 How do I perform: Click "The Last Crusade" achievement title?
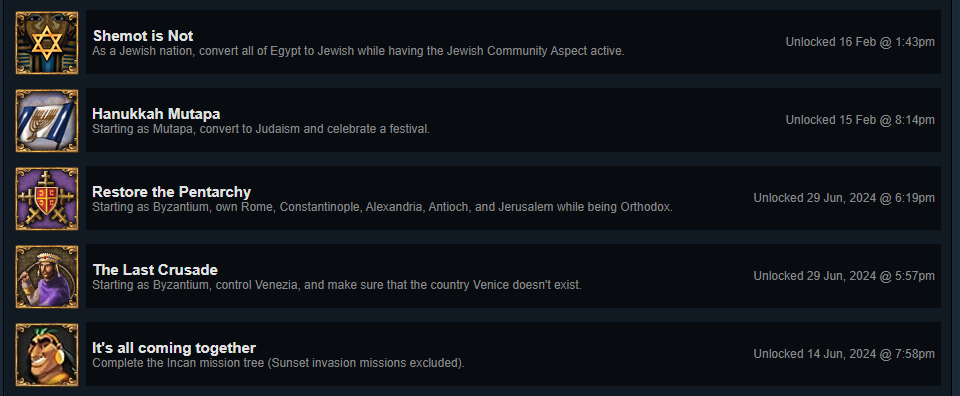[155, 270]
